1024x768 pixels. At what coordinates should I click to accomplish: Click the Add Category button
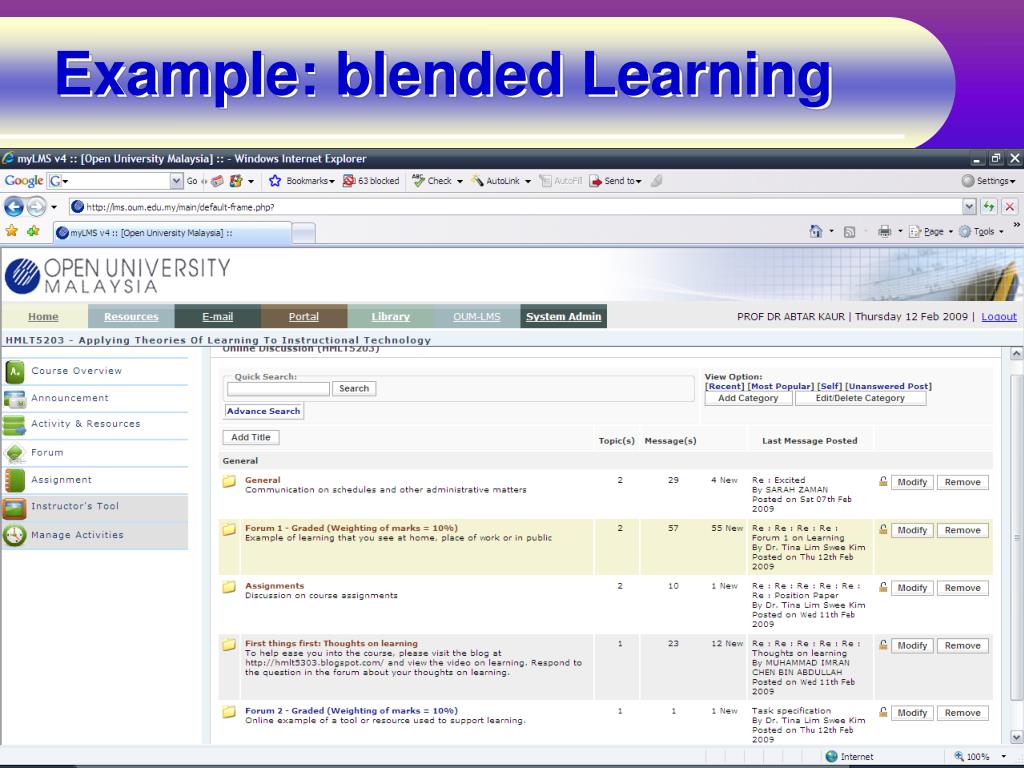coord(748,398)
